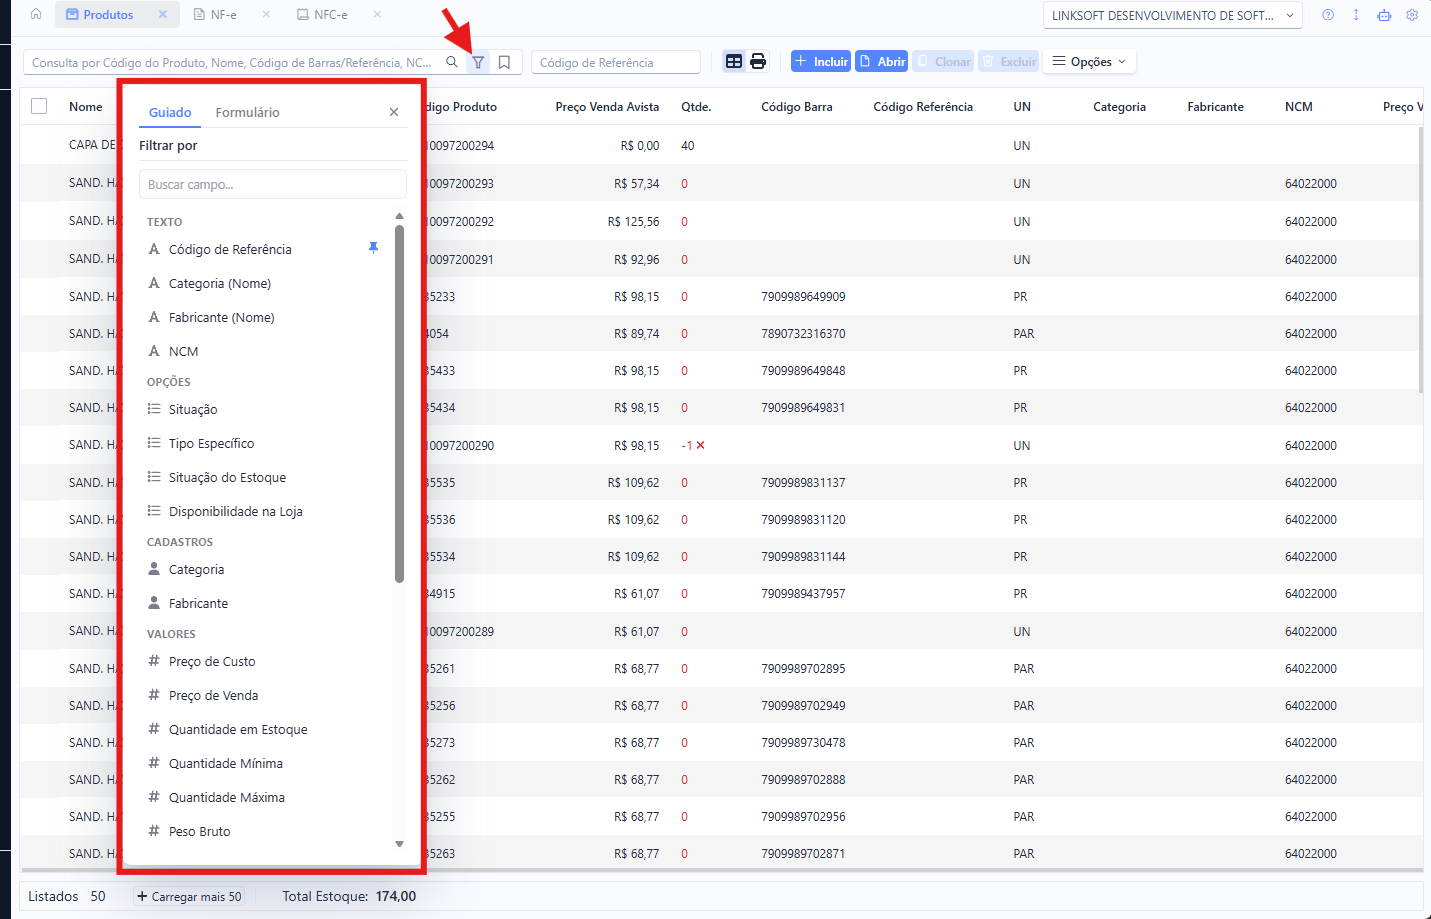1431x919 pixels.
Task: Click the product search input field
Action: click(x=232, y=62)
